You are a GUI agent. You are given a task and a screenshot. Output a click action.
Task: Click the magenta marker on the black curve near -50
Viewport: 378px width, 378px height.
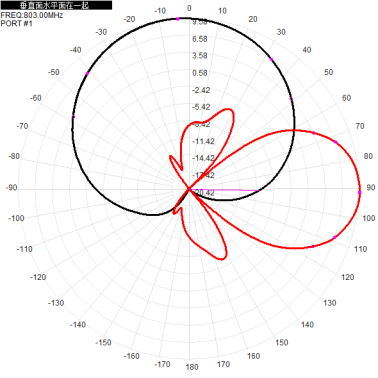(x=87, y=73)
